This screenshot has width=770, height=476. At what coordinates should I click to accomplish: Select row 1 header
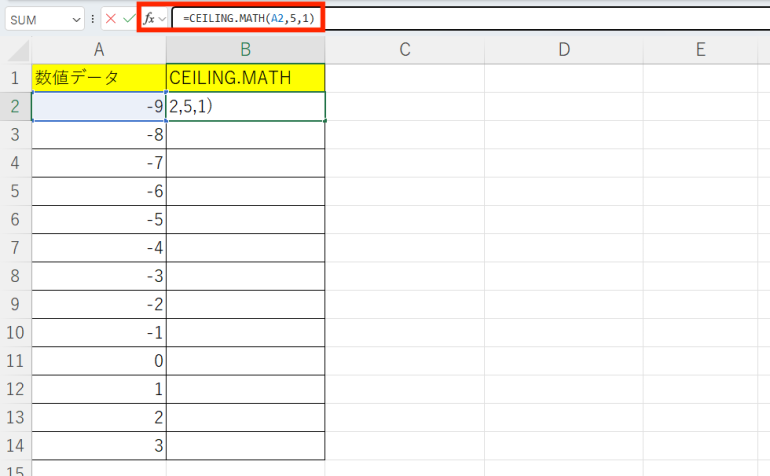click(x=16, y=78)
